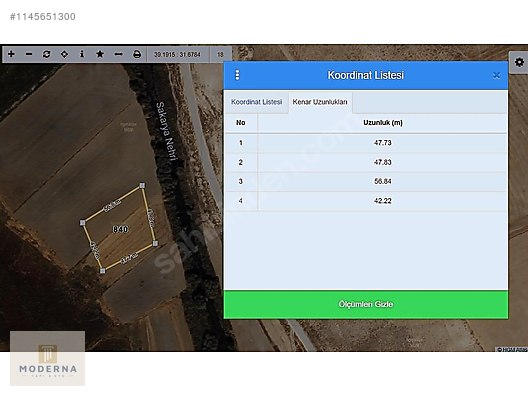This screenshot has height=396, width=528.
Task: Click the Ölçümleri Gizle button
Action: tap(366, 304)
